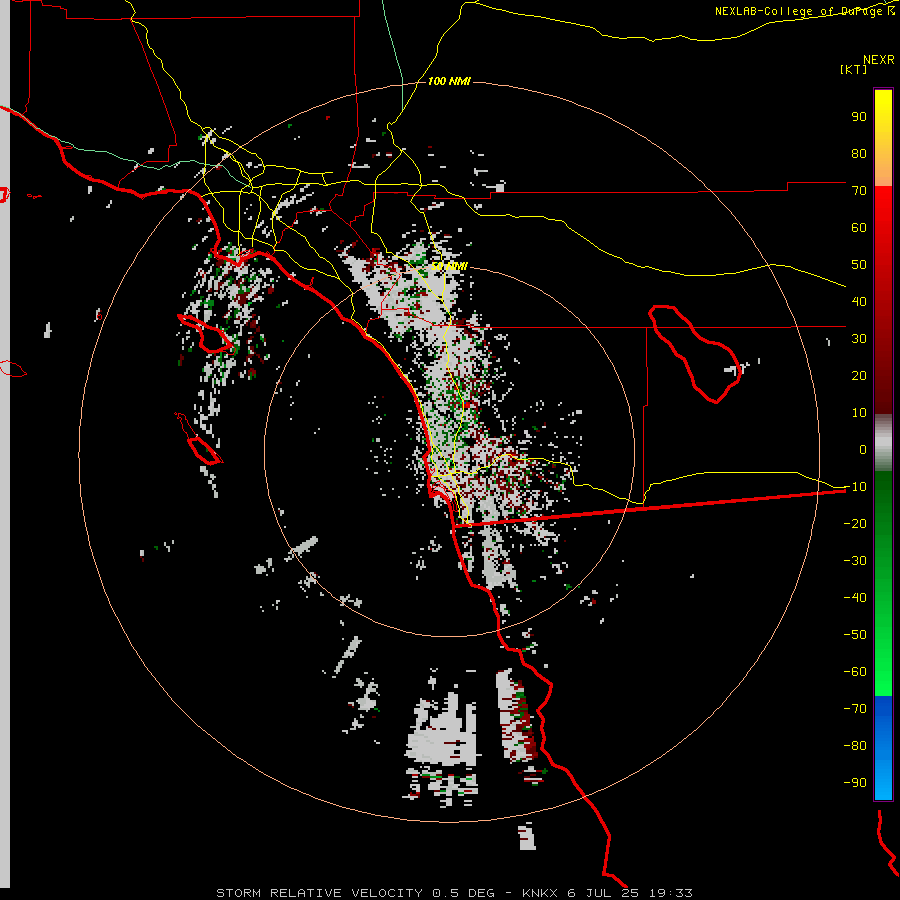Click the positive 80 scale value

859,154
